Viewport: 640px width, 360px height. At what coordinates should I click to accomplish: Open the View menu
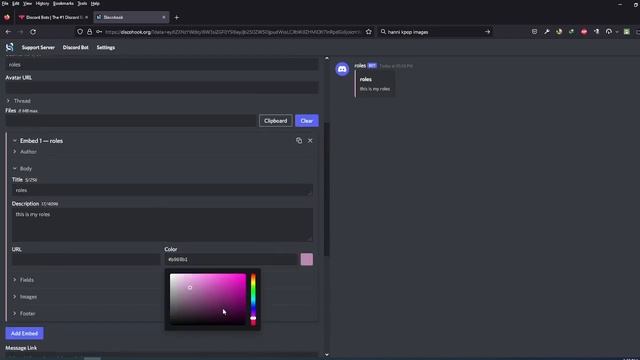pyautogui.click(x=27, y=3)
